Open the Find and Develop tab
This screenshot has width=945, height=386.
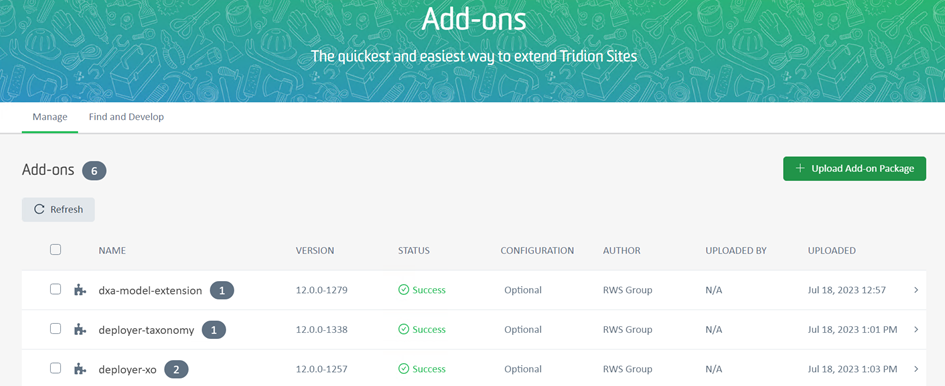pyautogui.click(x=127, y=117)
